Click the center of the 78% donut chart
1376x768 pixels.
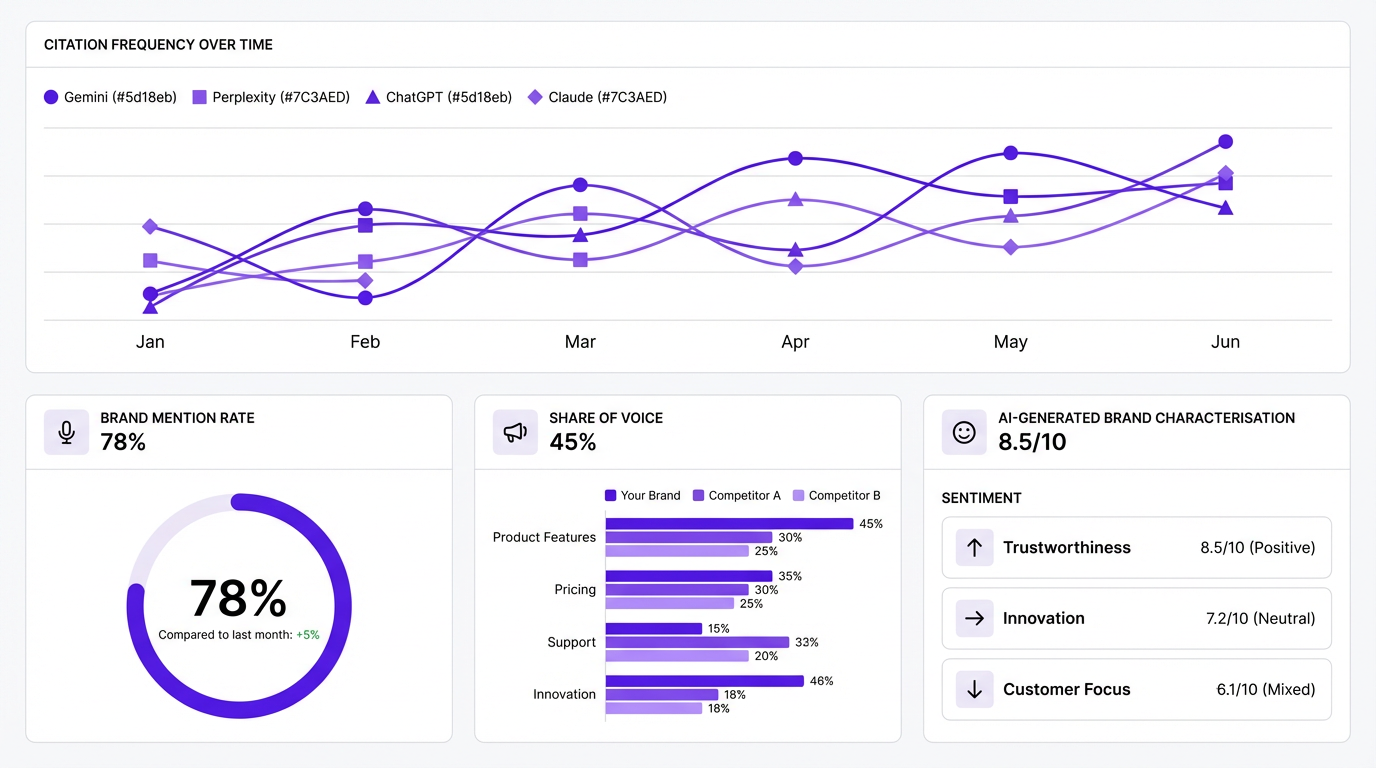tap(239, 600)
